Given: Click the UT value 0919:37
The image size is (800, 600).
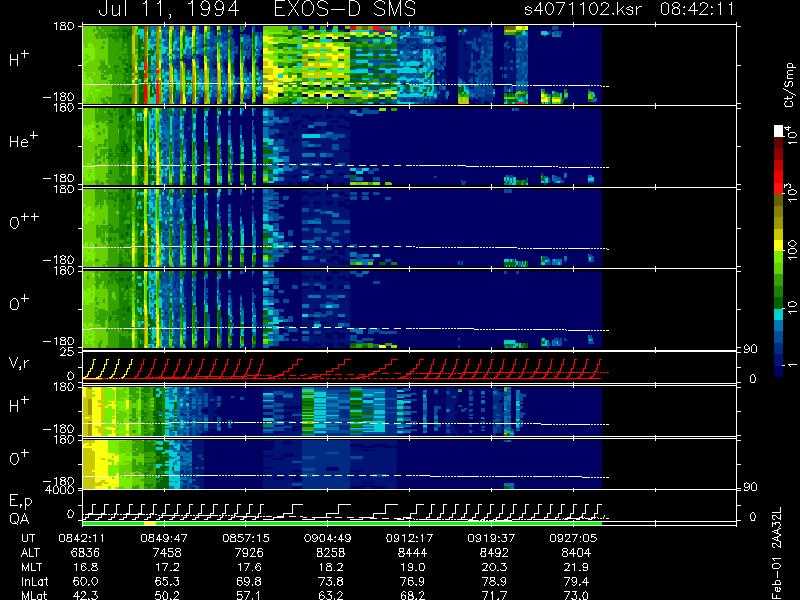Looking at the screenshot, I should tap(491, 538).
